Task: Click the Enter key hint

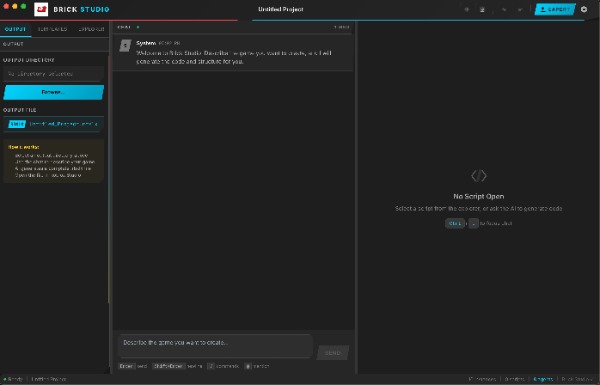Action: (x=126, y=366)
